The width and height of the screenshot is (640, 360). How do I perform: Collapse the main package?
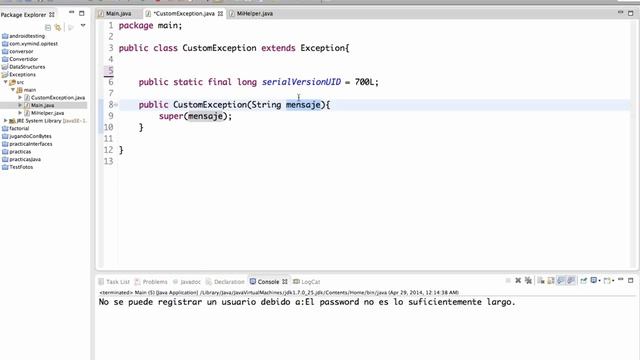13,90
